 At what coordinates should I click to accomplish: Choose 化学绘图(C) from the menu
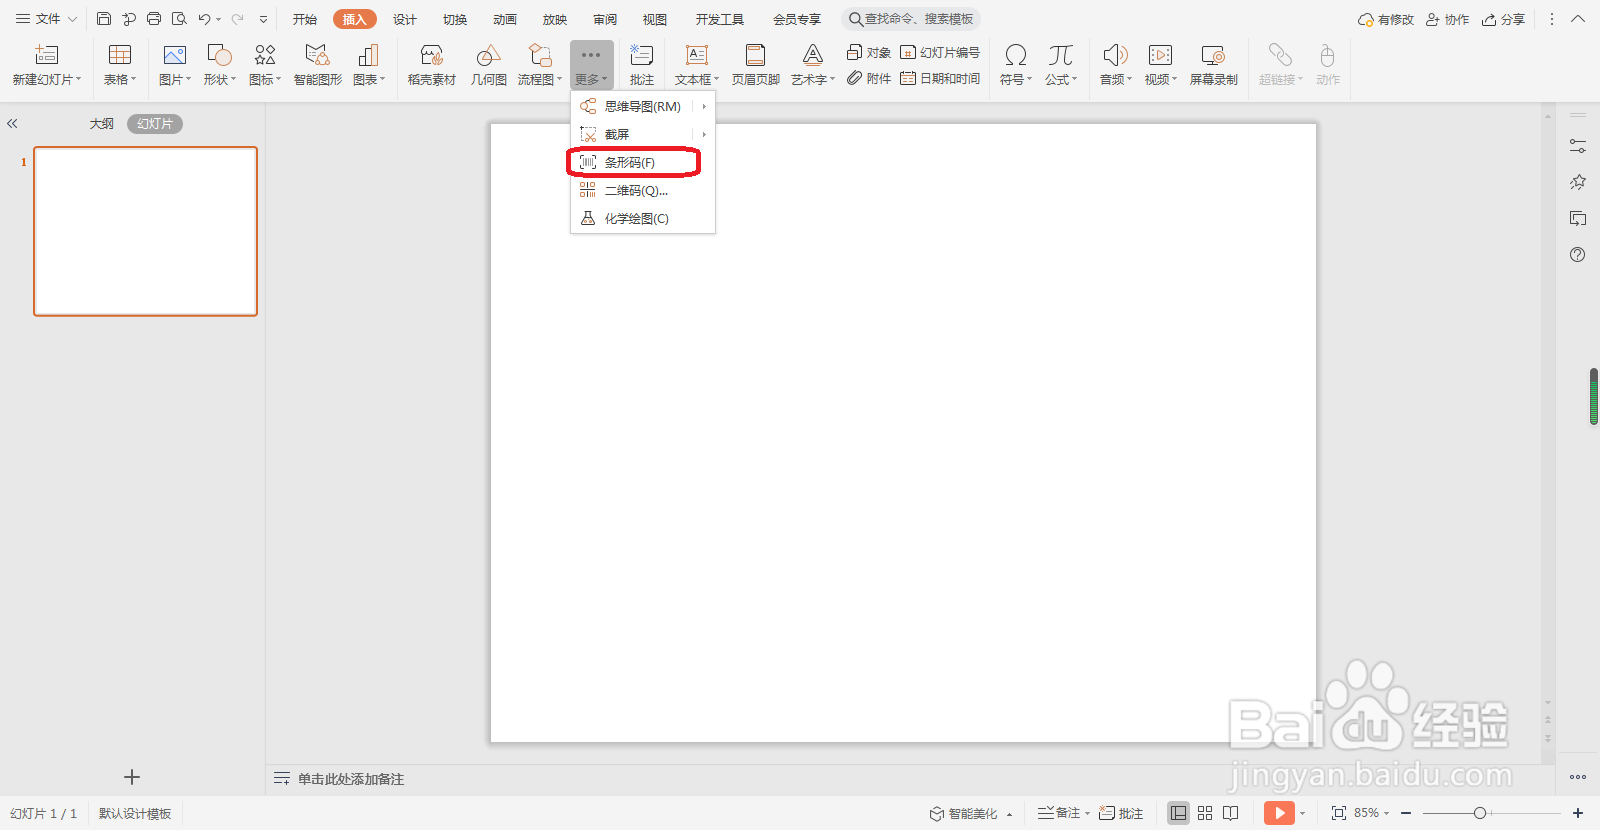(643, 218)
